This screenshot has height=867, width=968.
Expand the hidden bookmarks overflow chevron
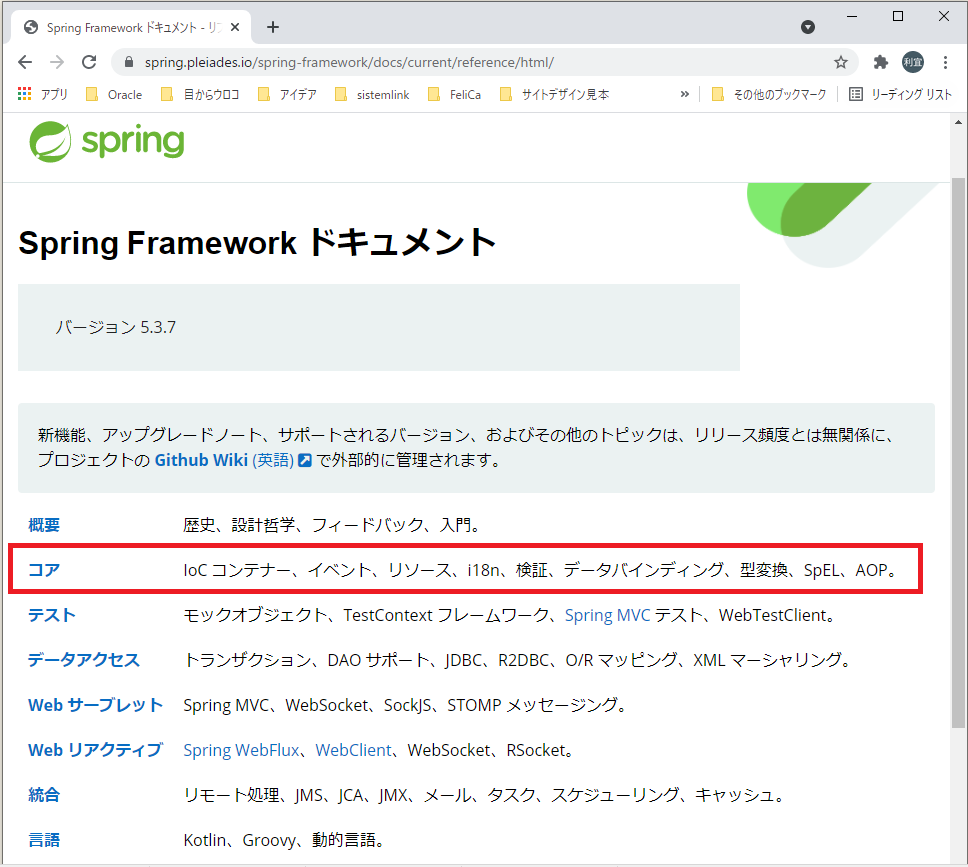pos(684,94)
